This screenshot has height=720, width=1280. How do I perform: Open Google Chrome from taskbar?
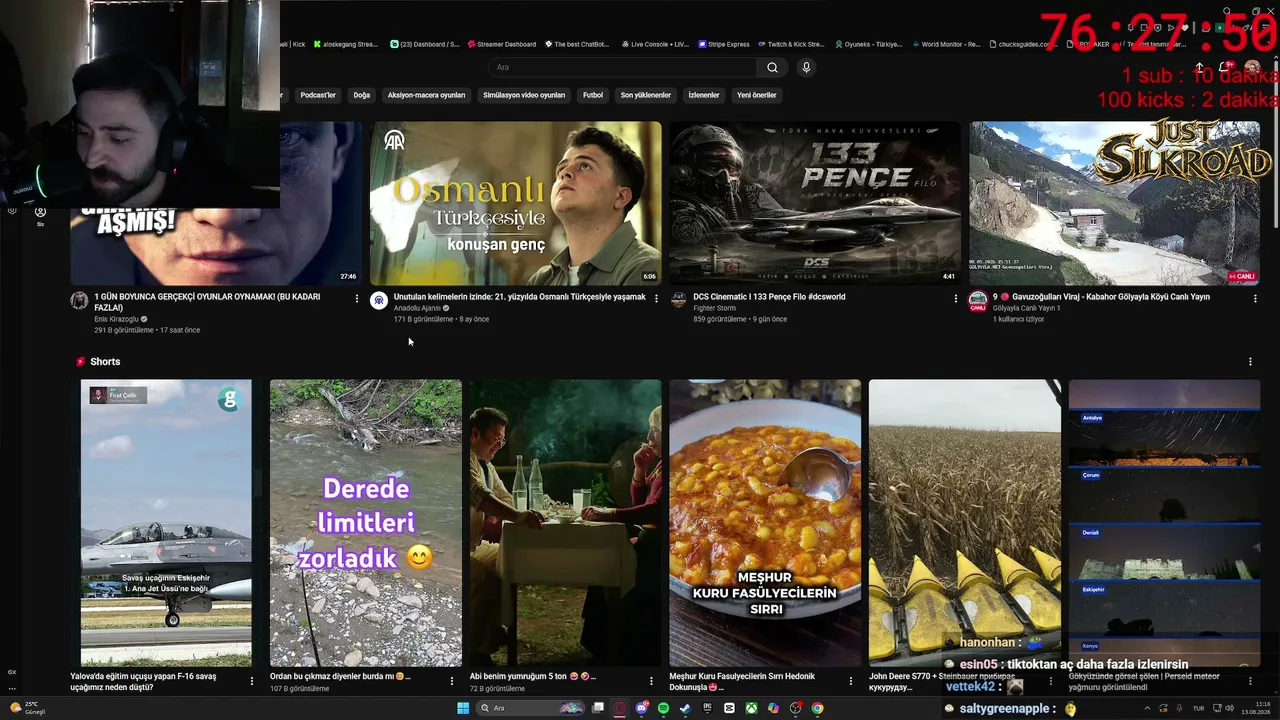(x=817, y=708)
